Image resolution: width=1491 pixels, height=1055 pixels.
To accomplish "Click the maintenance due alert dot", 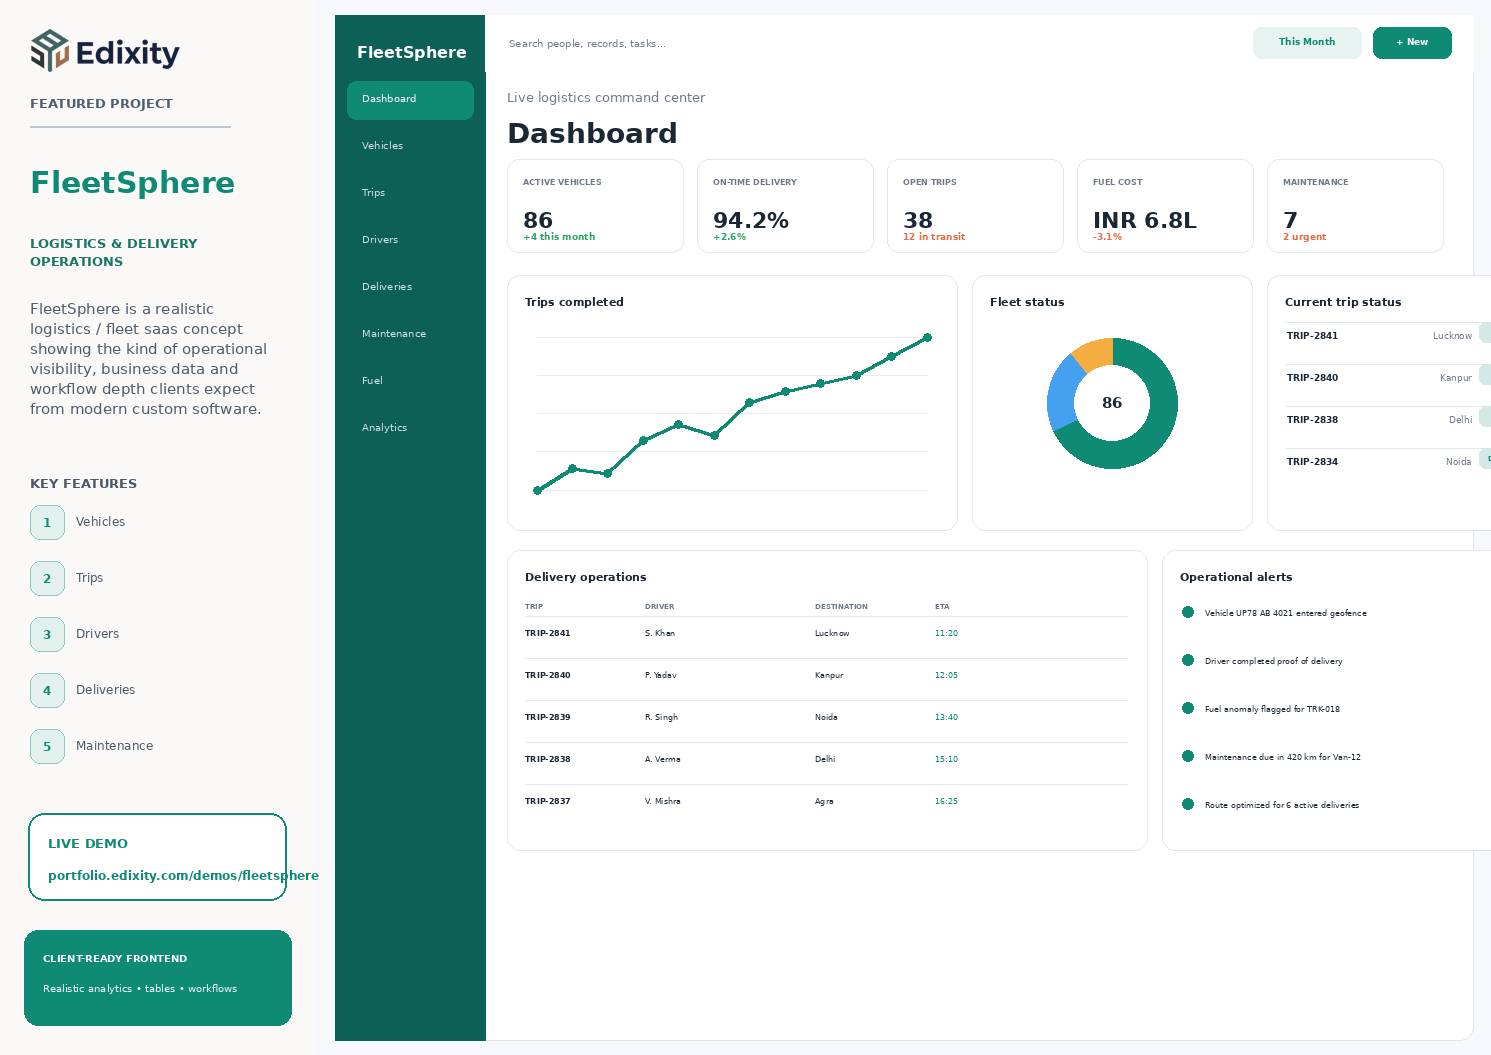I will tap(1188, 756).
